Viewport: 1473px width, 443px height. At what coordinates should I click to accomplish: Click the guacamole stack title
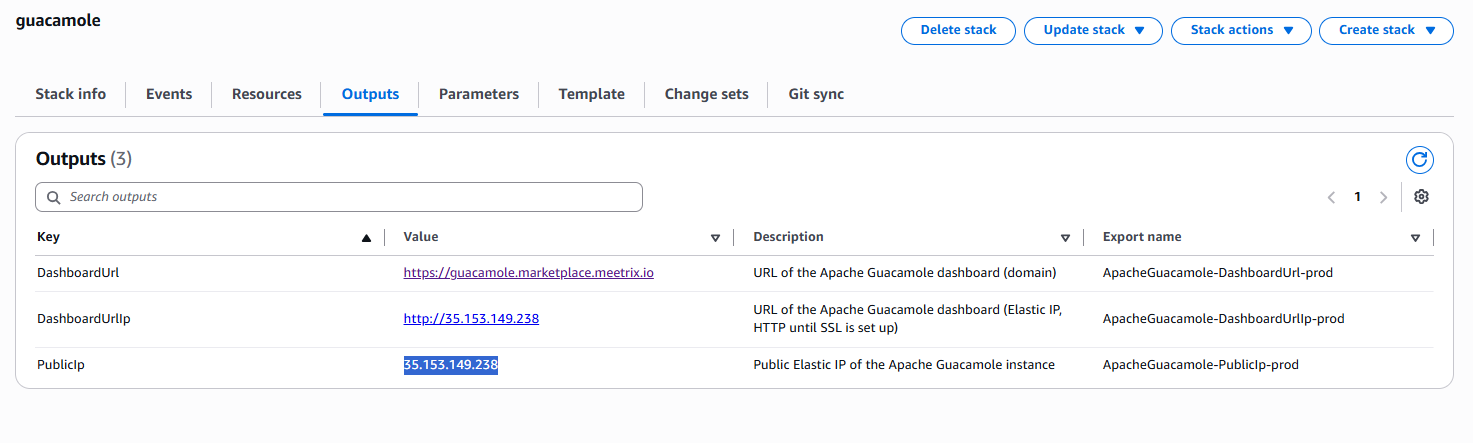coord(58,20)
